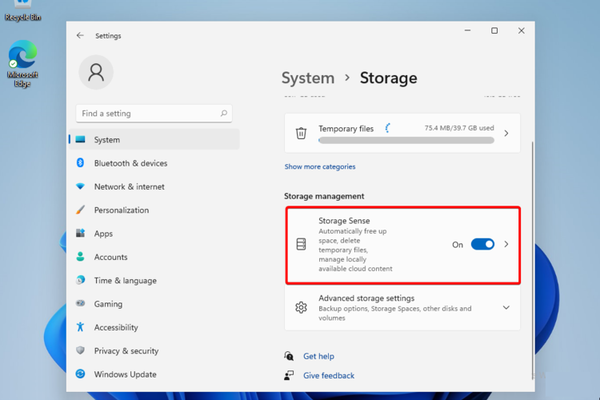Turn off the Storage Sense toggle
The height and width of the screenshot is (400, 600).
click(x=483, y=244)
